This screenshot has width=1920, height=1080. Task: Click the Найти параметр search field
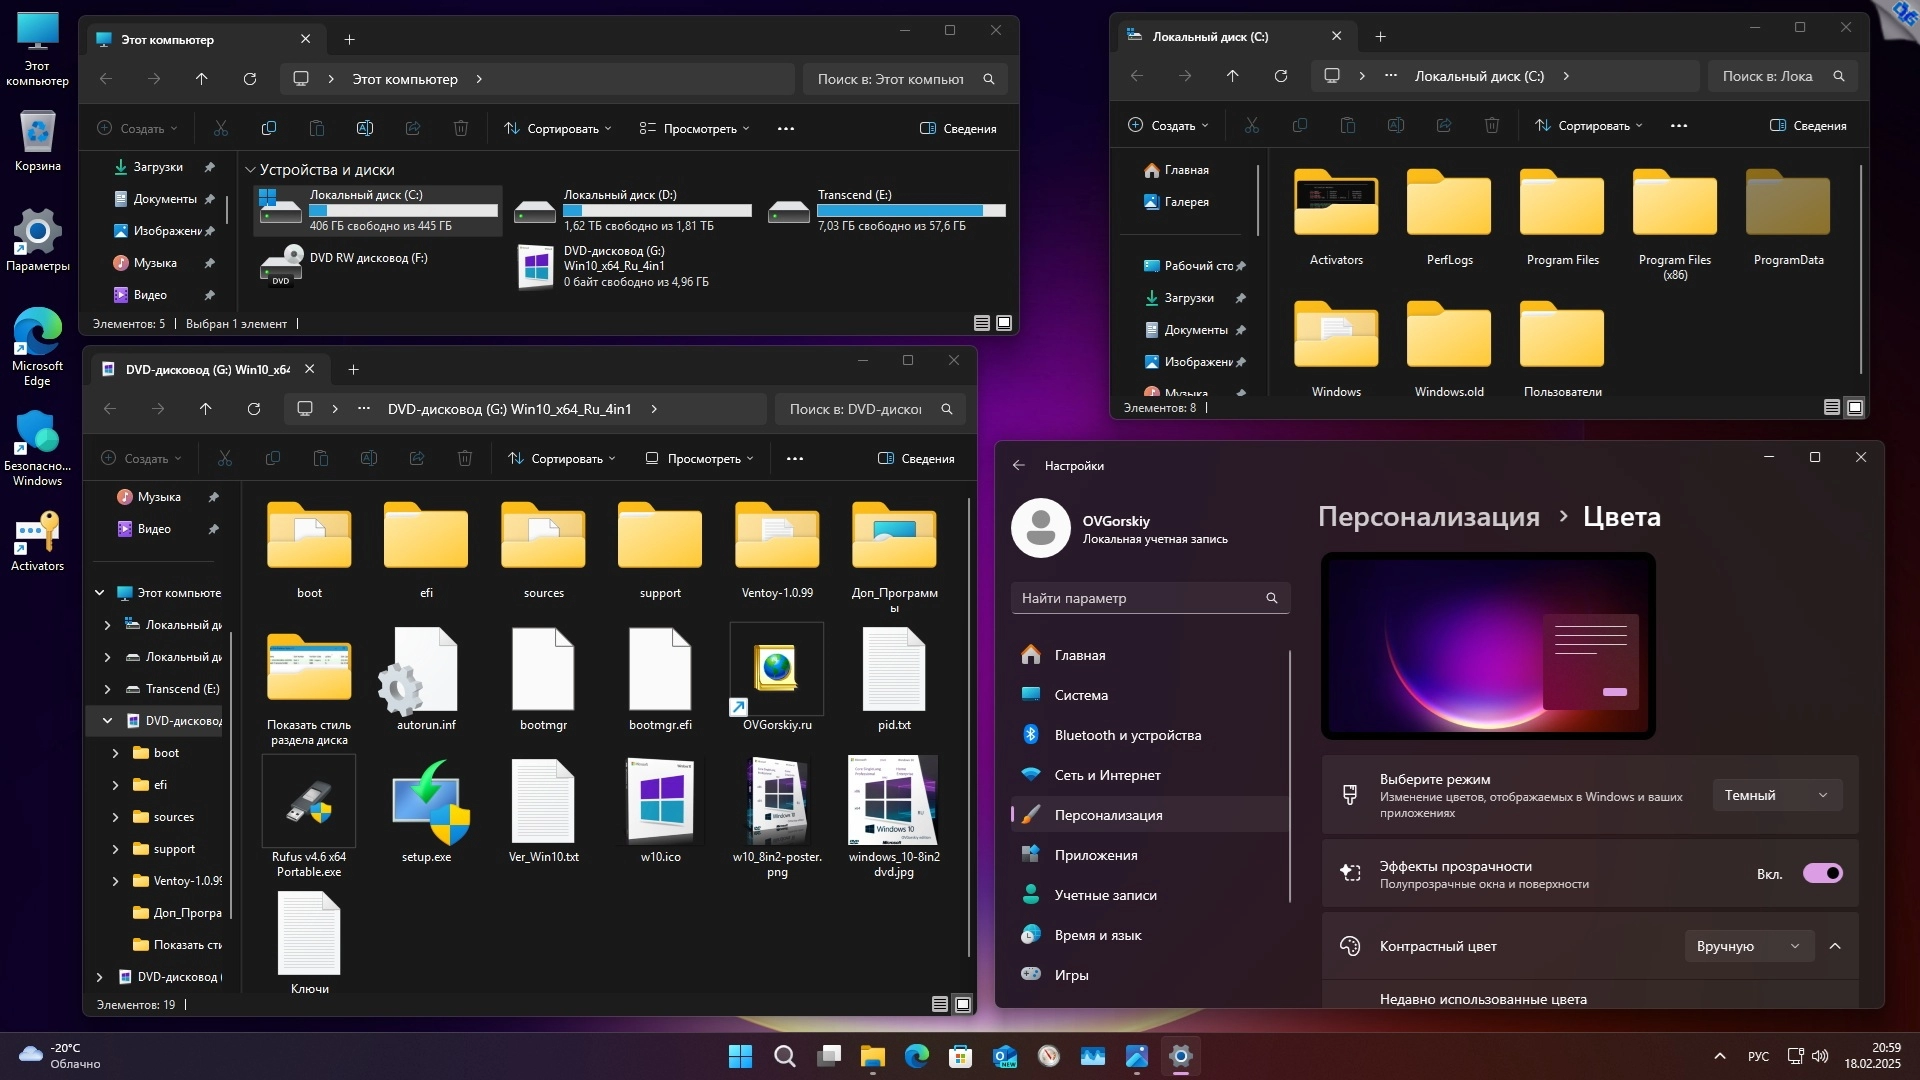pyautogui.click(x=1140, y=598)
